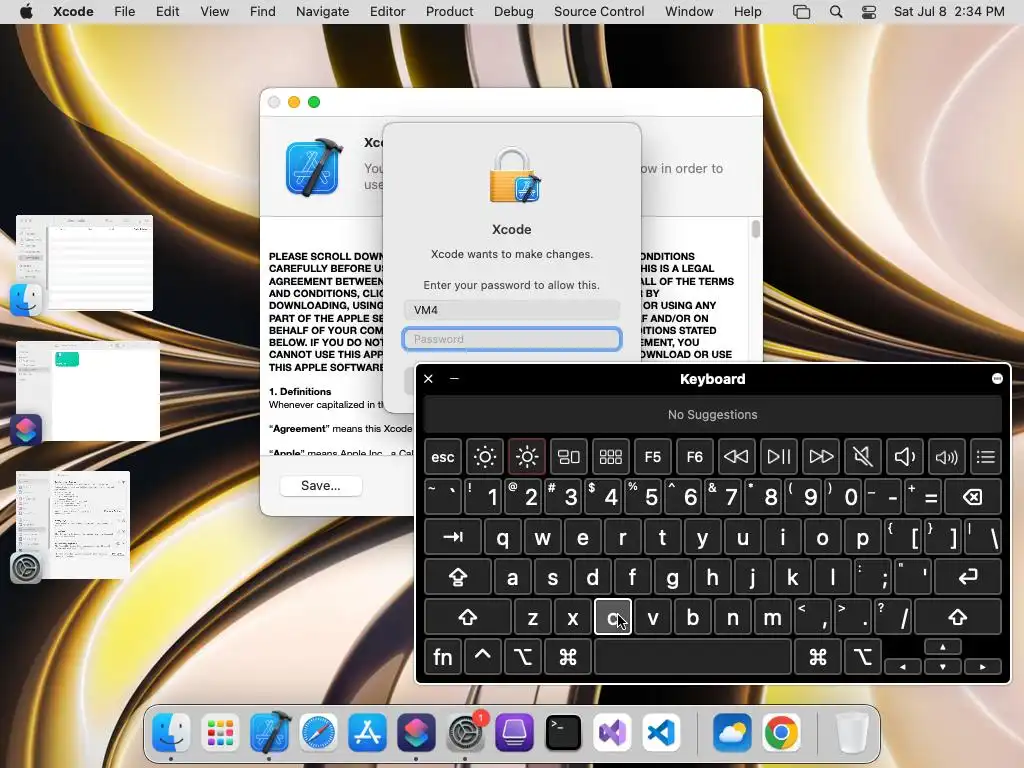
Task: Tap the c key
Action: [613, 617]
